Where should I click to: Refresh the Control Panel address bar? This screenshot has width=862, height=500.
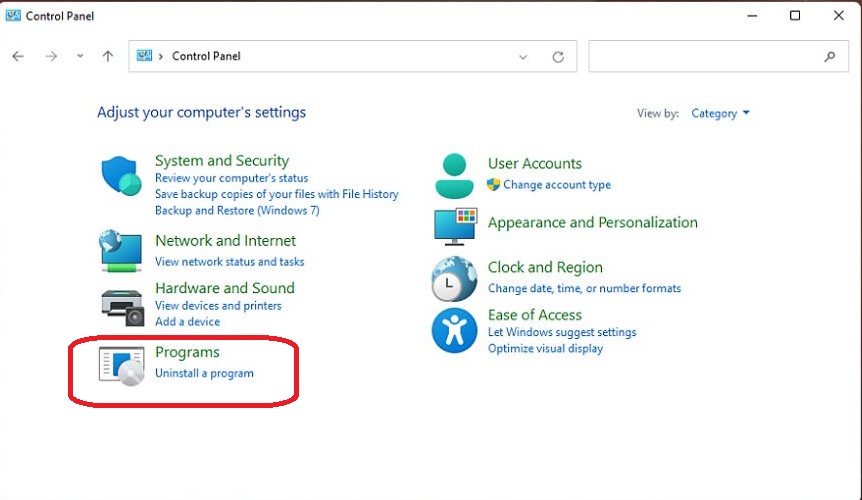point(558,57)
